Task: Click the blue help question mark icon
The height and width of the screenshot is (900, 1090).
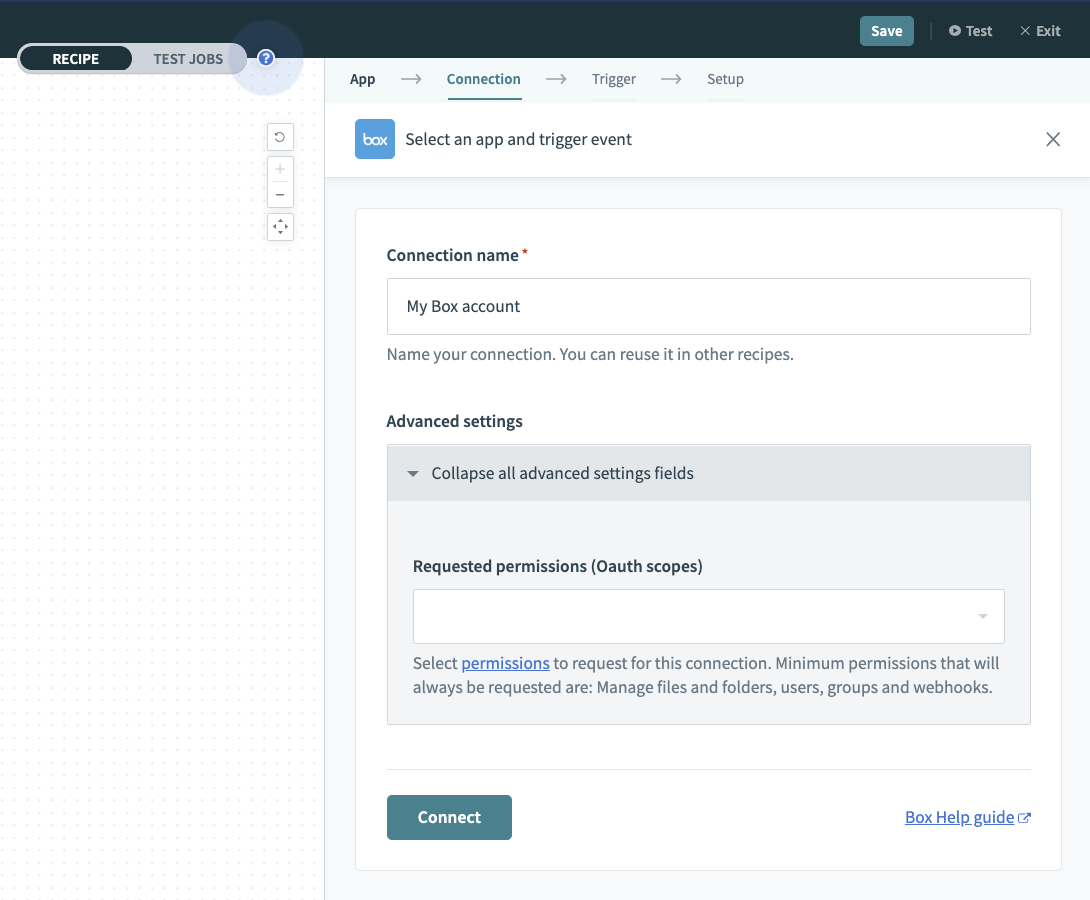Action: click(266, 58)
